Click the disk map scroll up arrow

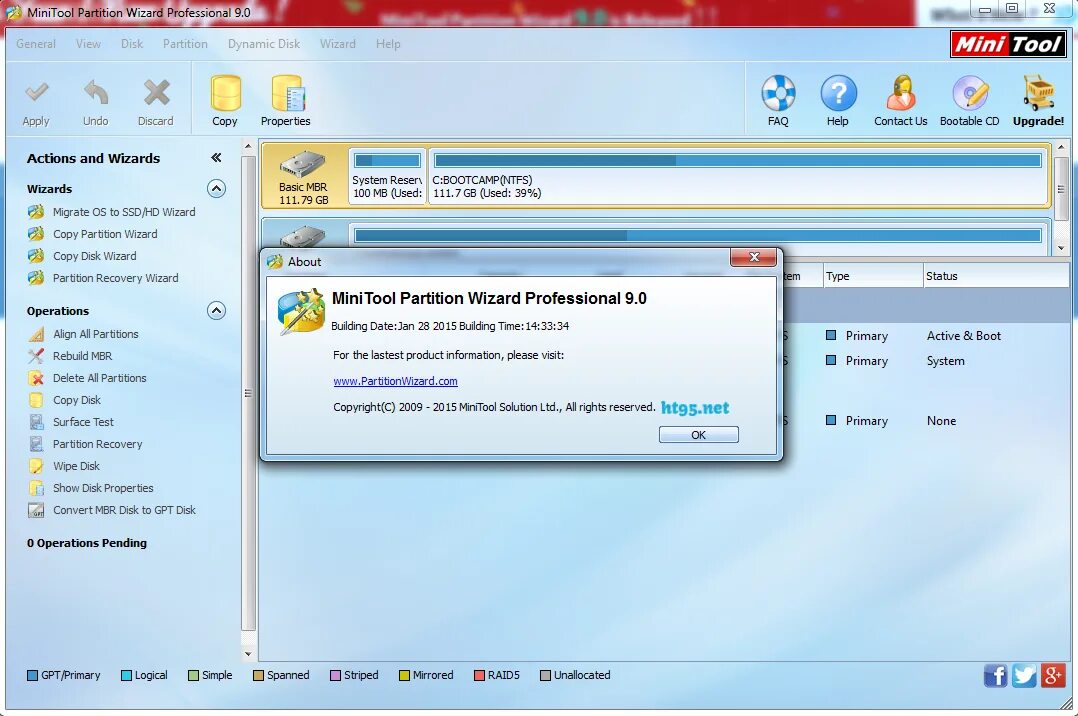pyautogui.click(x=1061, y=147)
